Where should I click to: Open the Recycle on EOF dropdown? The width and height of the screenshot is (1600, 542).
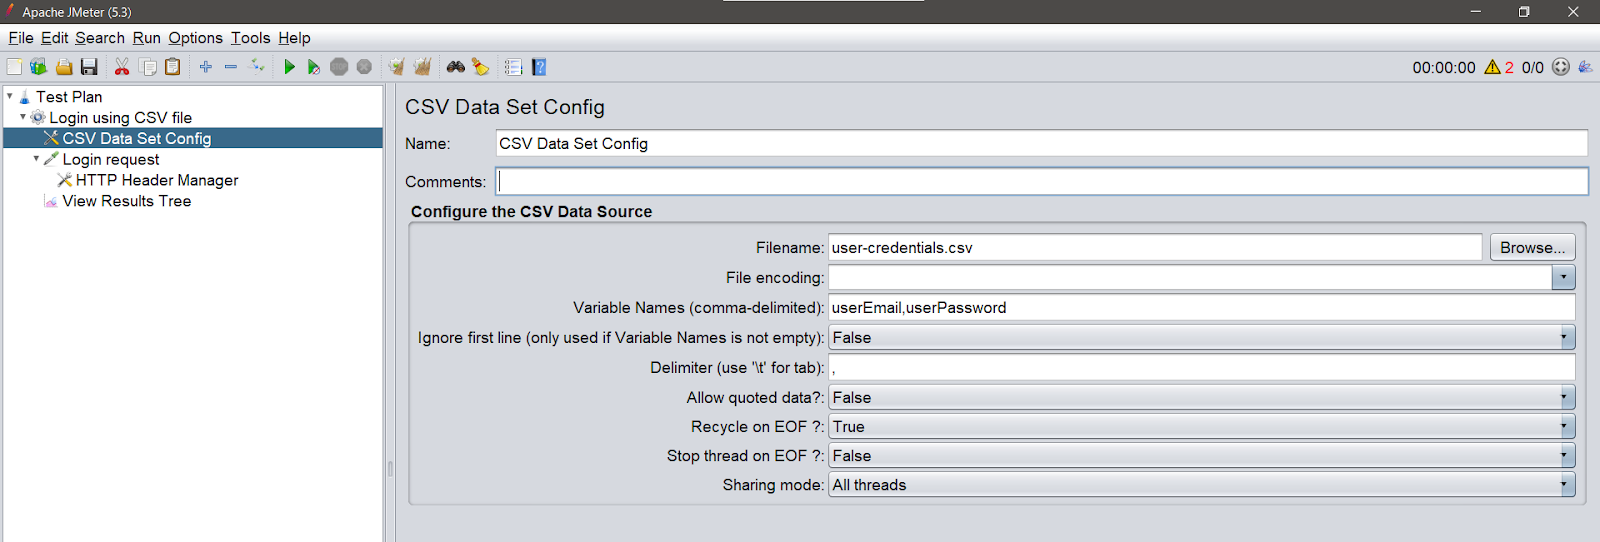tap(1201, 427)
